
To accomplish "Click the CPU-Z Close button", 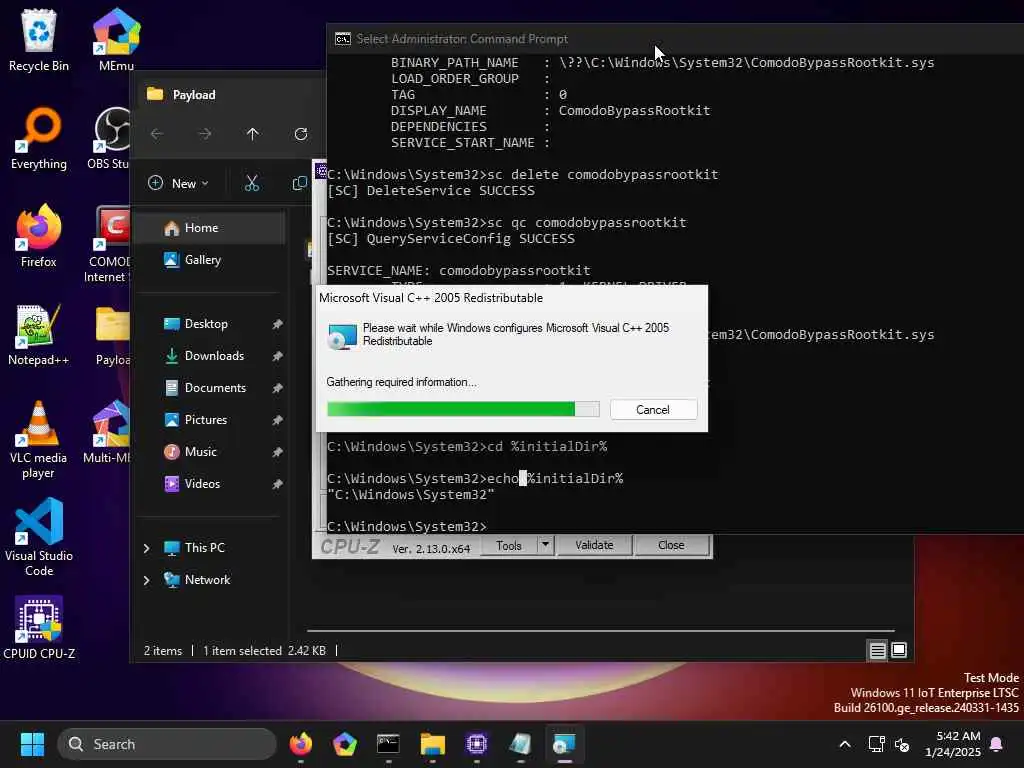I will [x=671, y=545].
